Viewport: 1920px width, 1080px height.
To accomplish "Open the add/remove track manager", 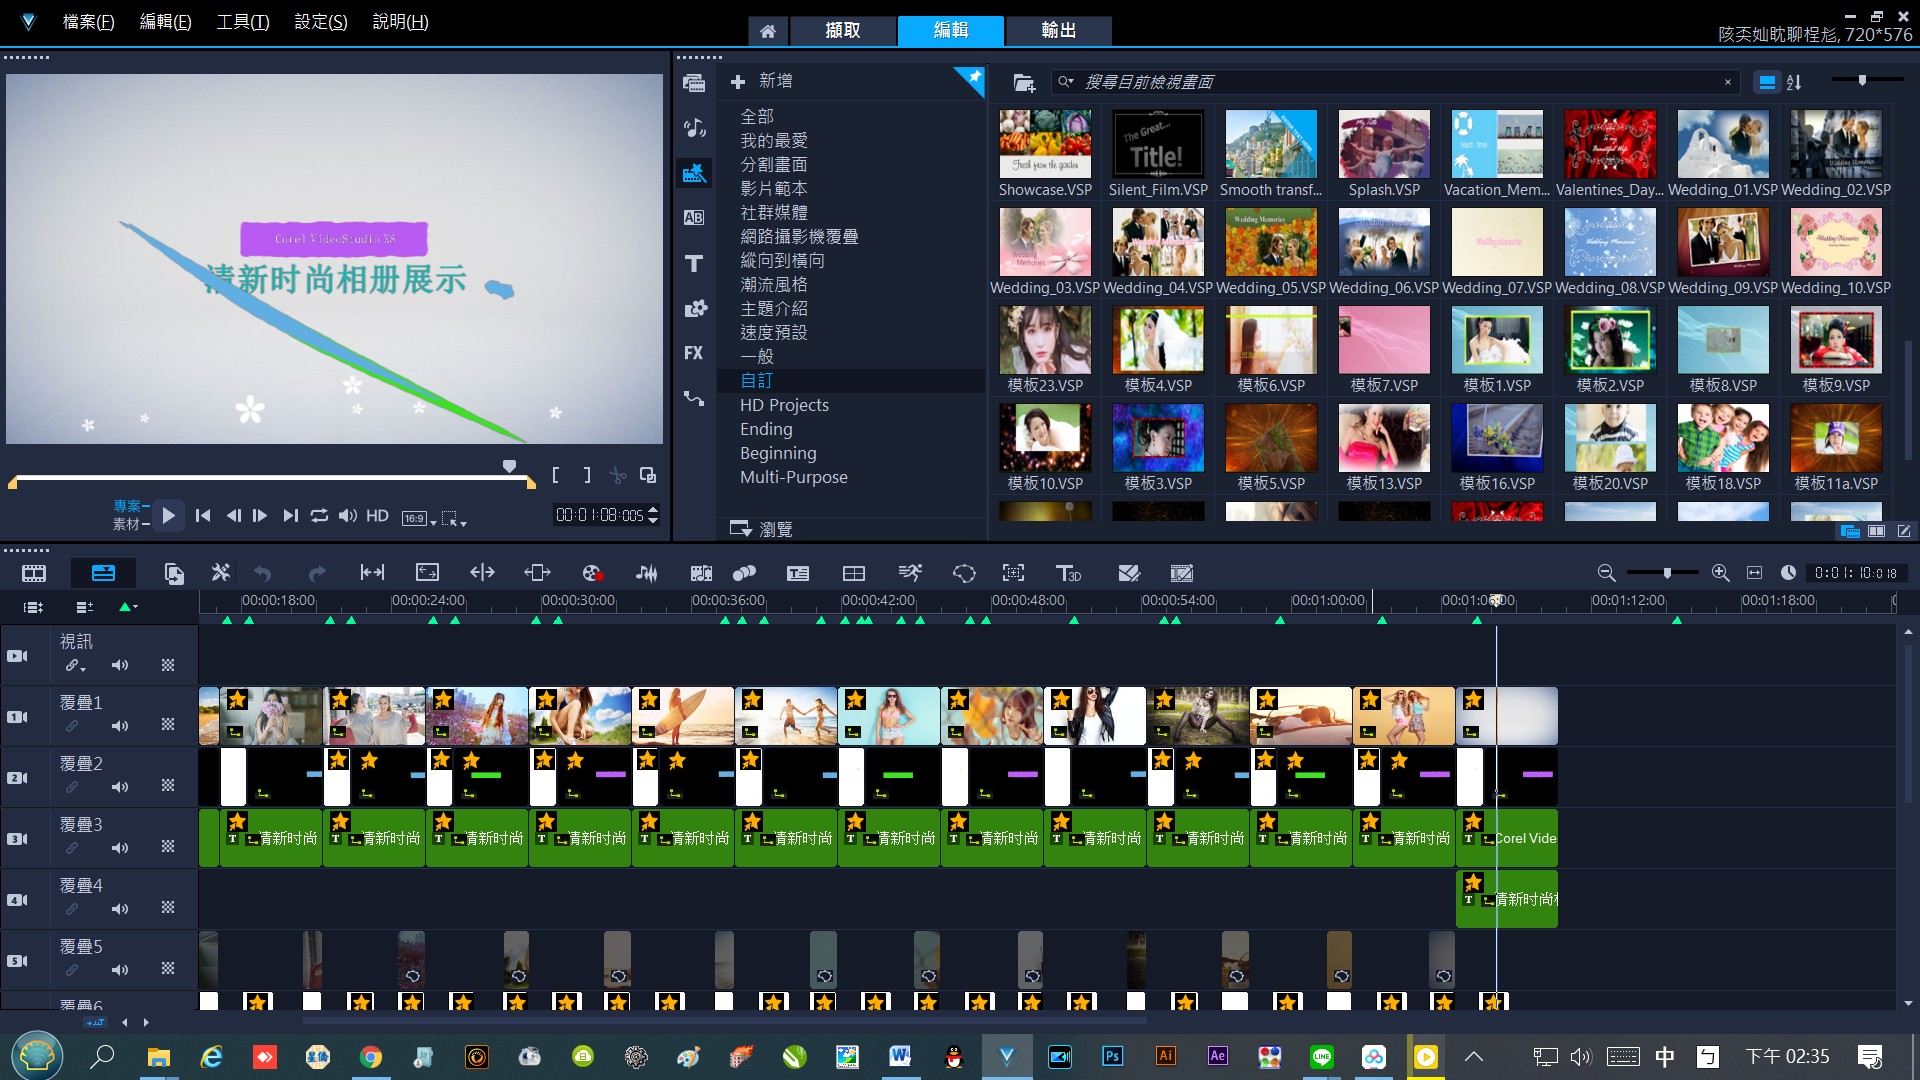I will click(x=85, y=607).
